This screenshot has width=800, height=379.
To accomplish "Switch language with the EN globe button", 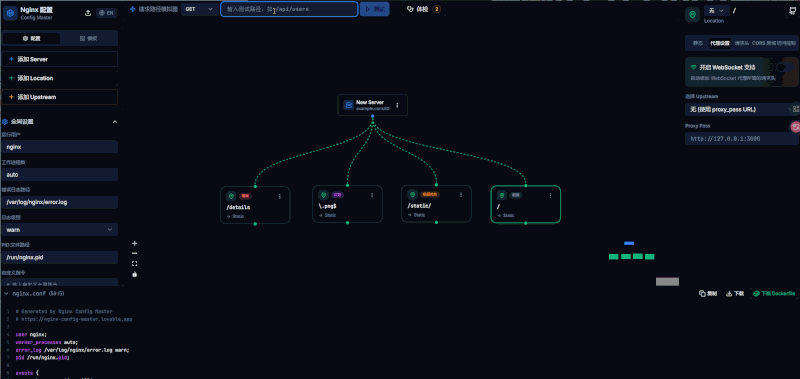I will click(106, 13).
